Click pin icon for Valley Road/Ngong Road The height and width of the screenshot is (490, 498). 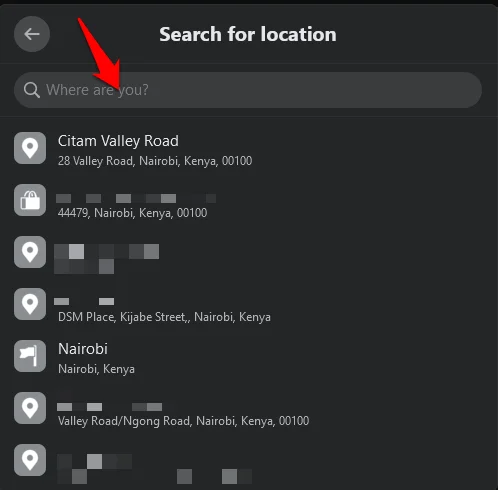coord(30,408)
